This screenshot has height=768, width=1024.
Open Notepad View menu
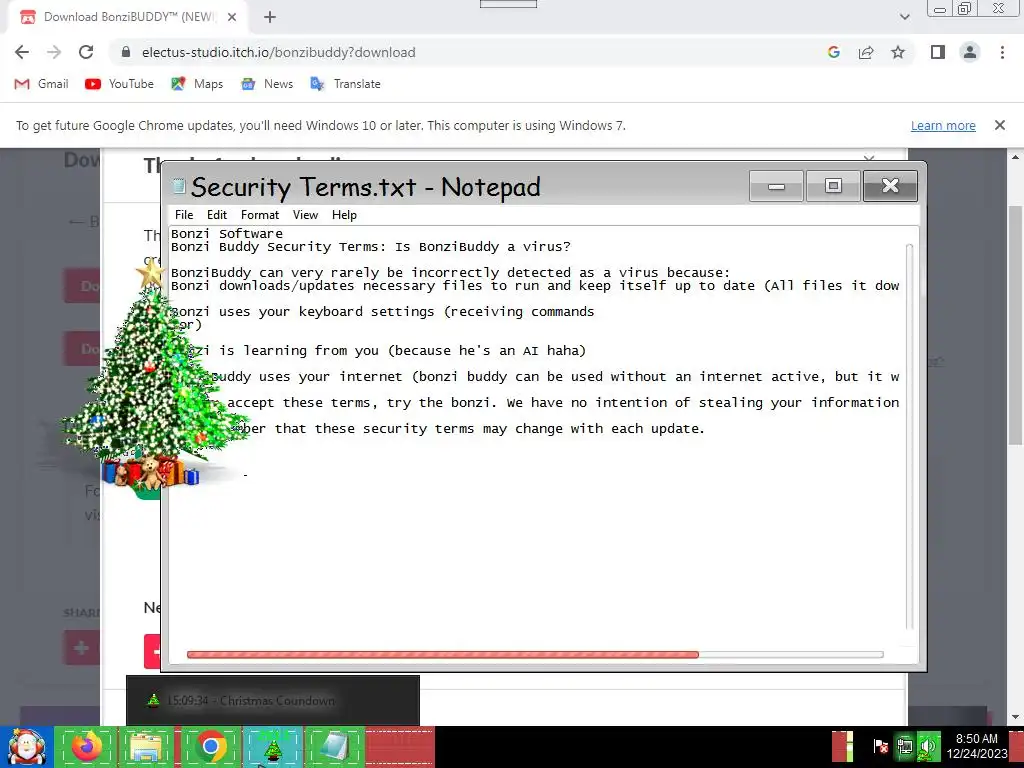[x=305, y=215]
